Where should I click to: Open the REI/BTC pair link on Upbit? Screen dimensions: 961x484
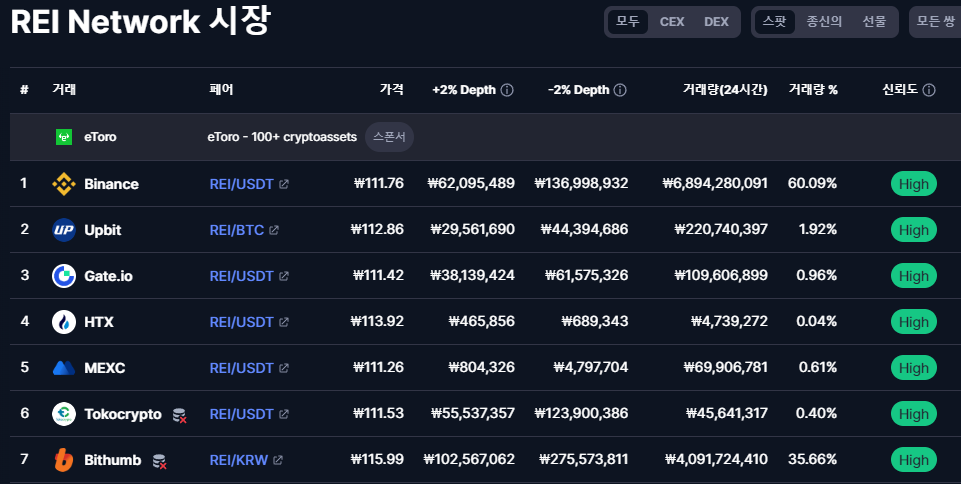[x=237, y=230]
